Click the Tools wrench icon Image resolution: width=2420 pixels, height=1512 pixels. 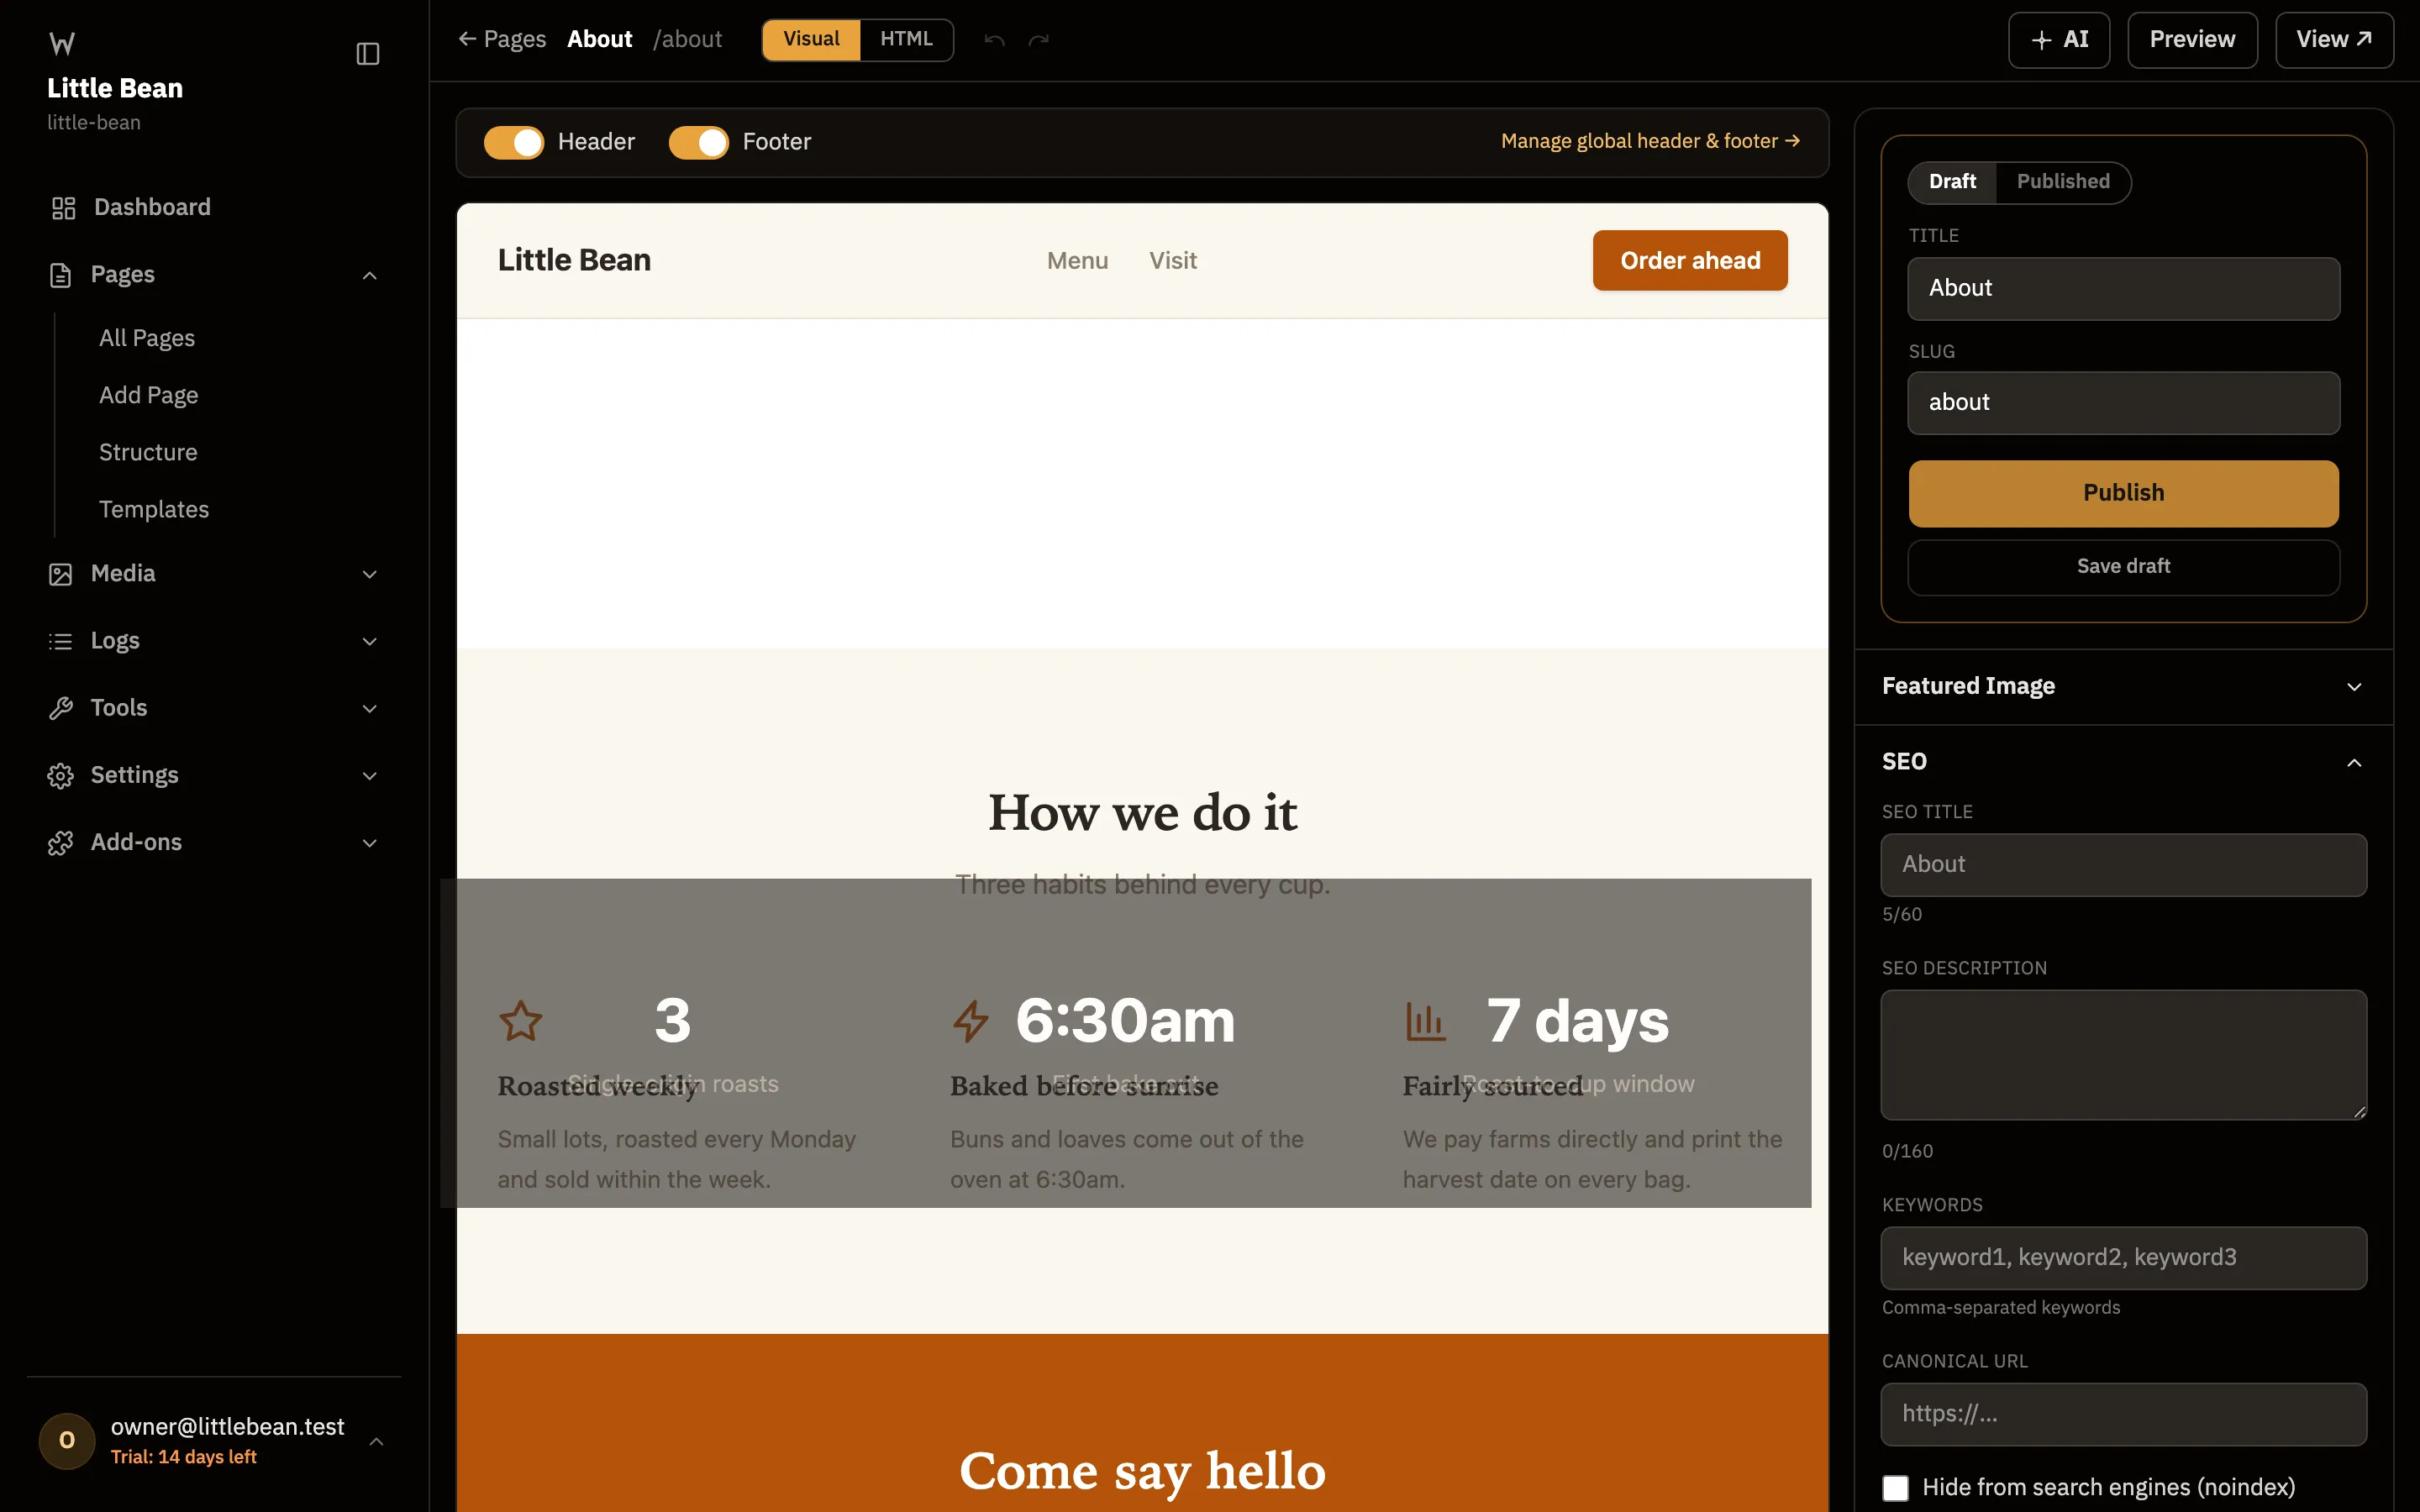(61, 708)
